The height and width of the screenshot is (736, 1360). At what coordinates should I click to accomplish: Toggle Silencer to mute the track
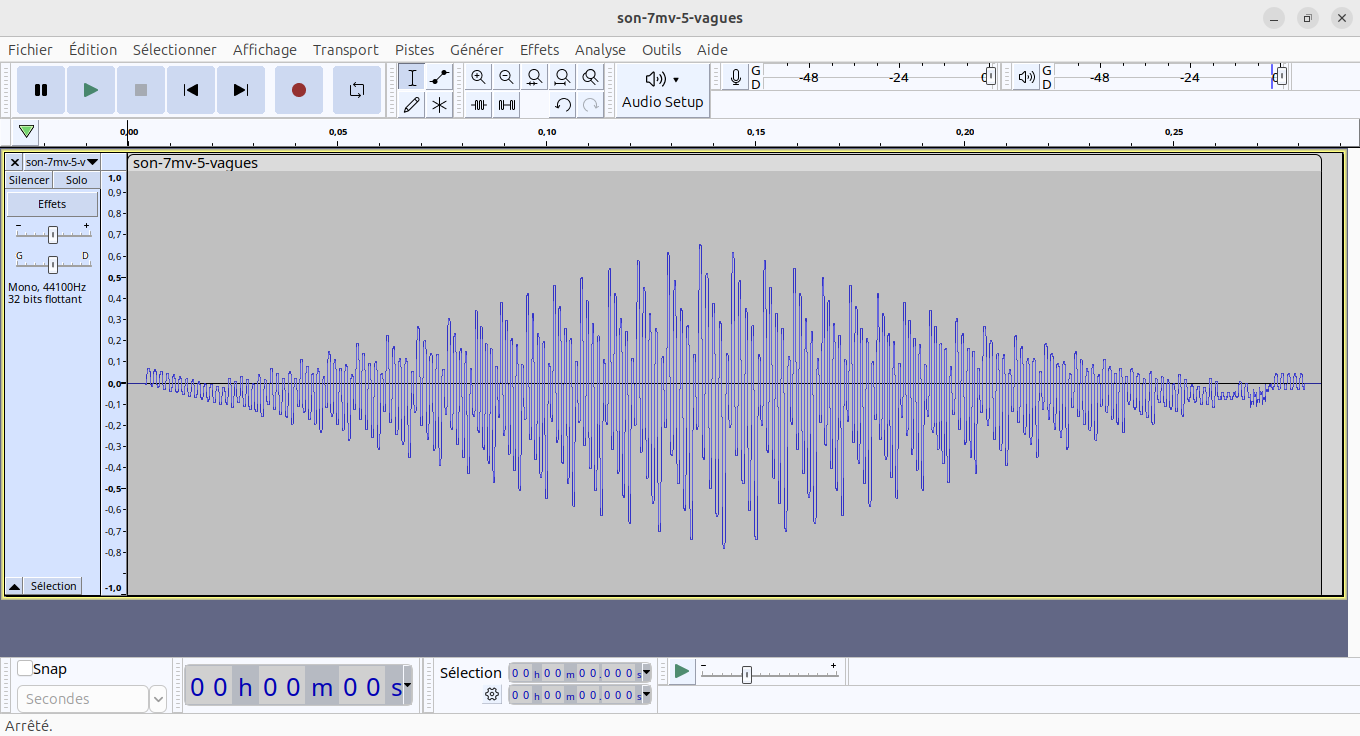(x=29, y=180)
